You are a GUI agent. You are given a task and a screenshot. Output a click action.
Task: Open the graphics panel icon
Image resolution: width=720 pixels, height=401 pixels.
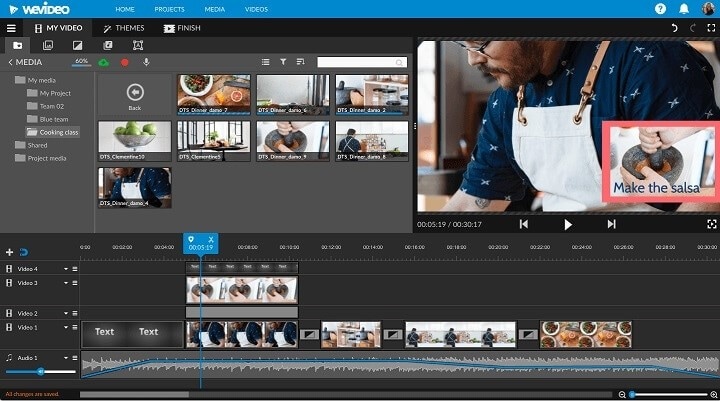pyautogui.click(x=48, y=45)
